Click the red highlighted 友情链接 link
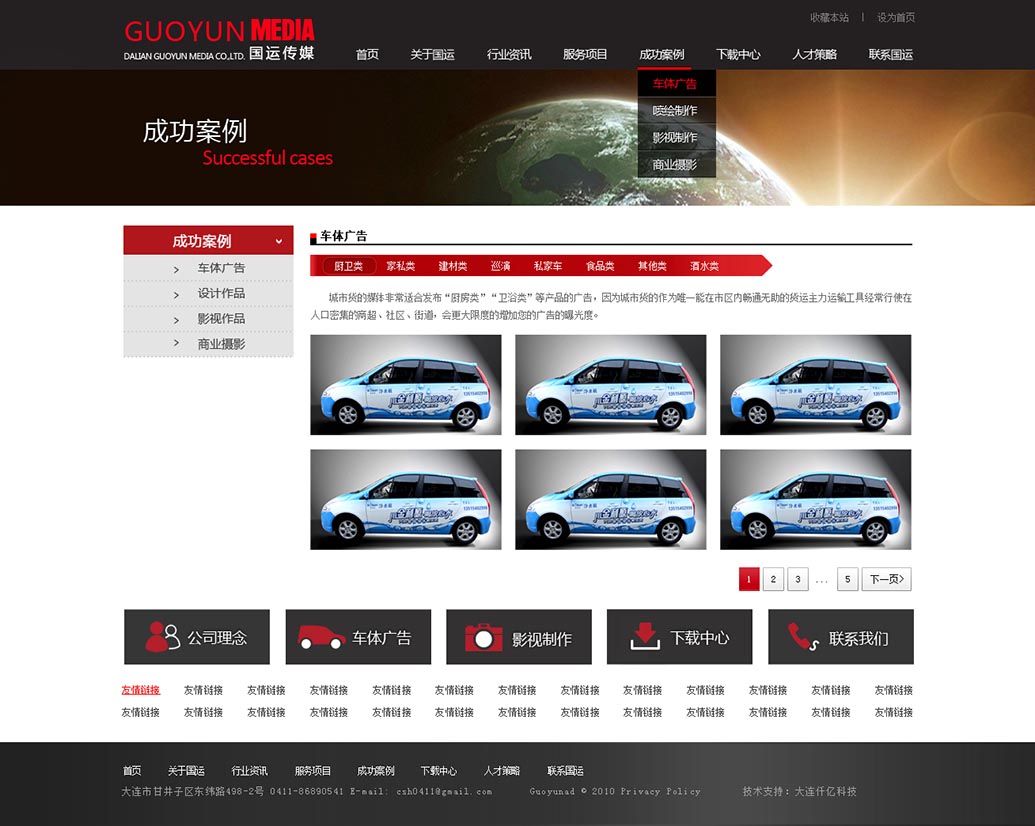 (140, 690)
